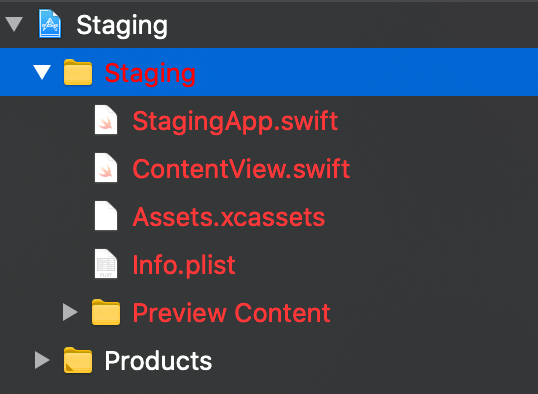The width and height of the screenshot is (538, 394).
Task: Click the Staging Xcode project icon
Action: pos(50,24)
